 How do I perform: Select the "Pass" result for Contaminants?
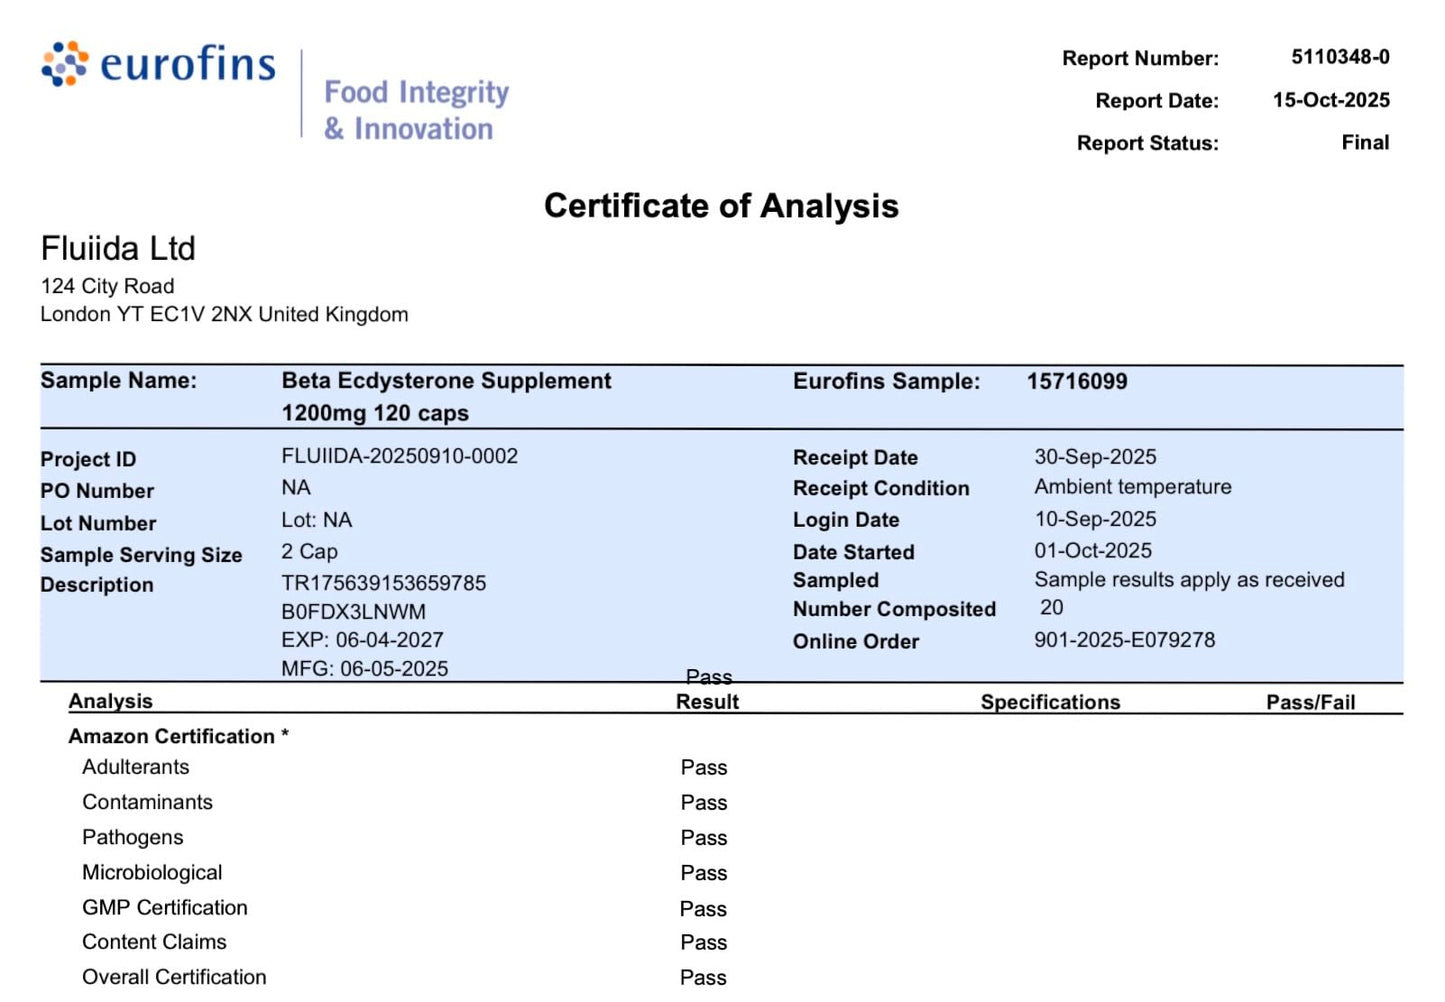(704, 803)
